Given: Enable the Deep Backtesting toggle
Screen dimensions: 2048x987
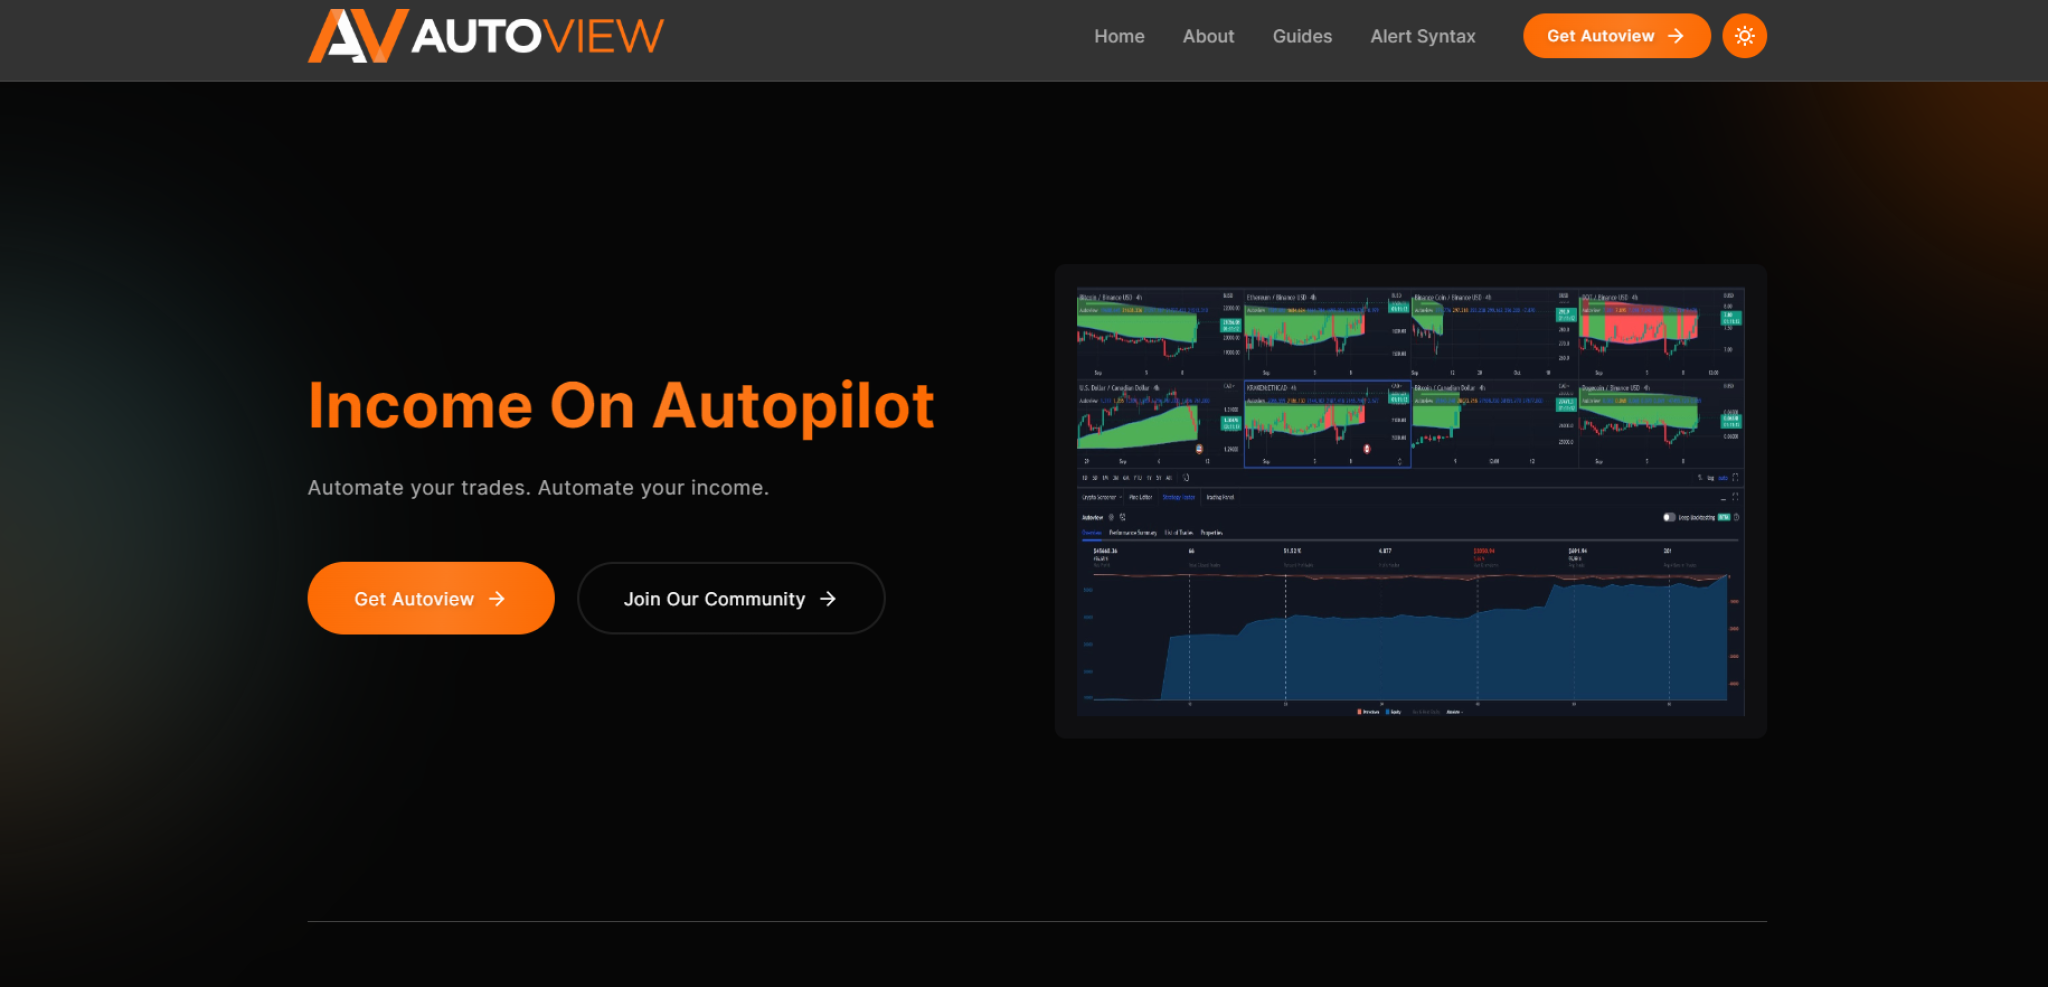Looking at the screenshot, I should (1670, 517).
